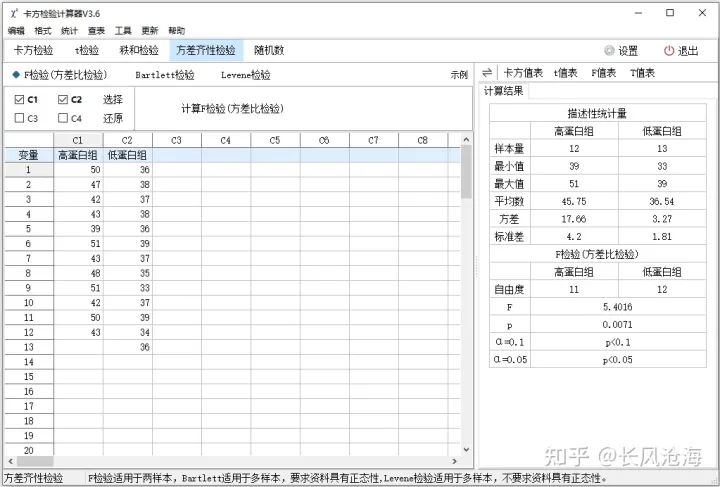Click the 计算F检验(方差比检验) button
Screen dimensions: 720x487
[x=232, y=109]
